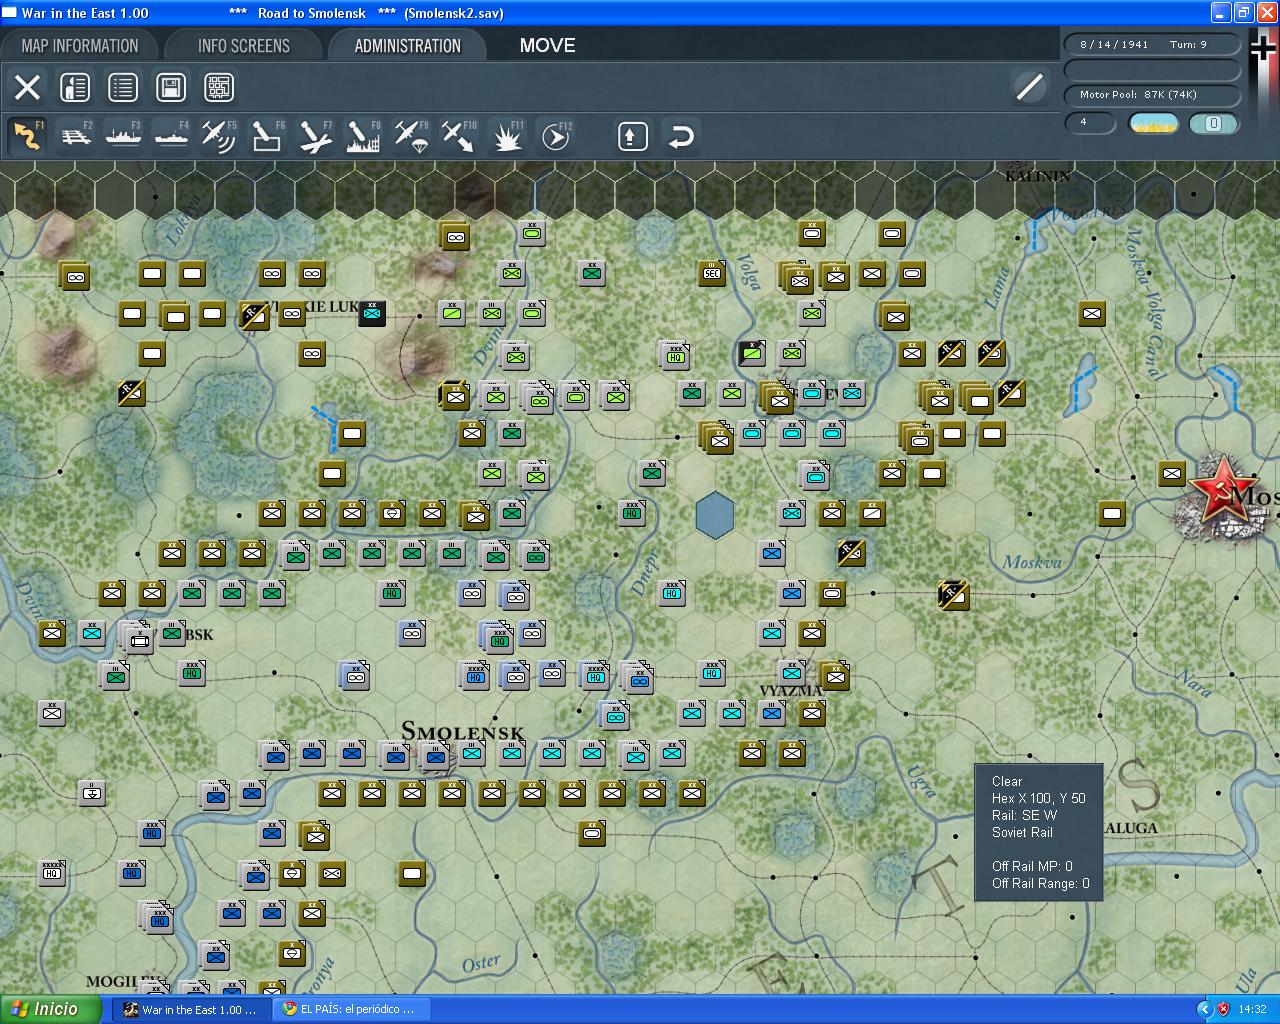Switch to the ADMINISTRATION tab
Screen dimensions: 1280x1024
pyautogui.click(x=407, y=46)
